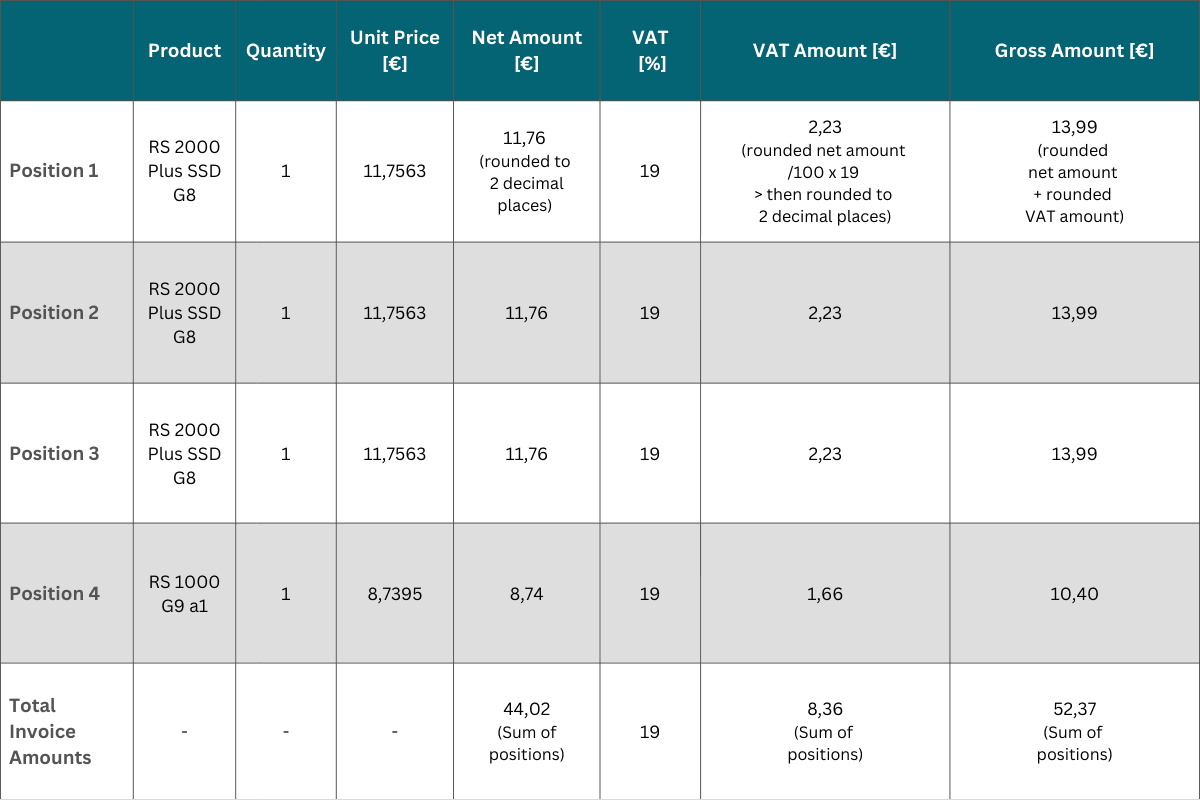The width and height of the screenshot is (1200, 800).
Task: Select the Position 3 row label
Action: coord(54,454)
